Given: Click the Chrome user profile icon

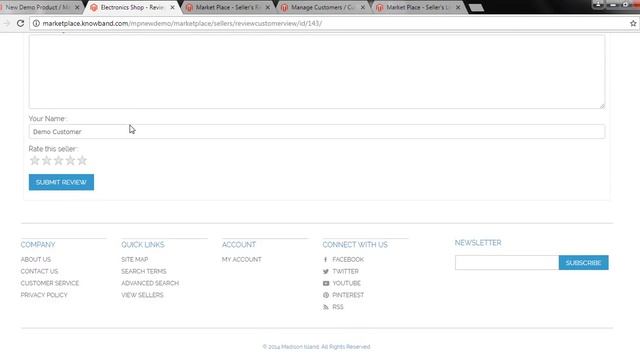Looking at the screenshot, I should click(x=598, y=4).
